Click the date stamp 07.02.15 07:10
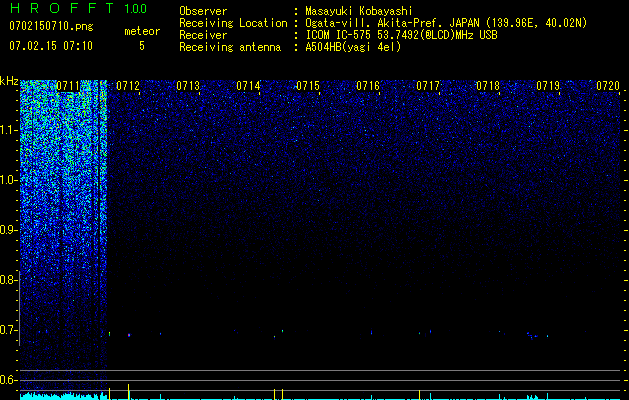 [x=51, y=46]
